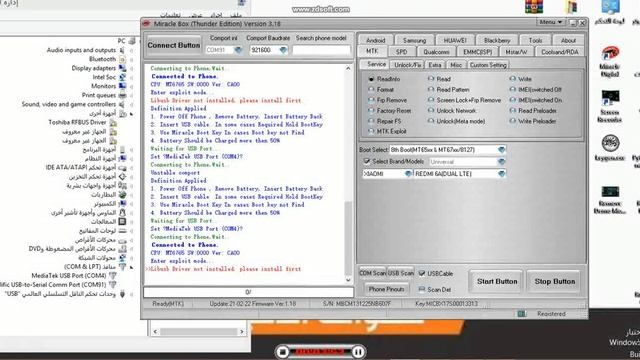Switch to the Blackberry tab

[497, 40]
